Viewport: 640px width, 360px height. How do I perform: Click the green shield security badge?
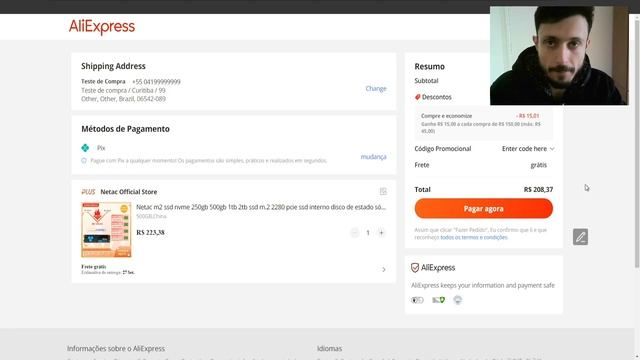click(438, 300)
